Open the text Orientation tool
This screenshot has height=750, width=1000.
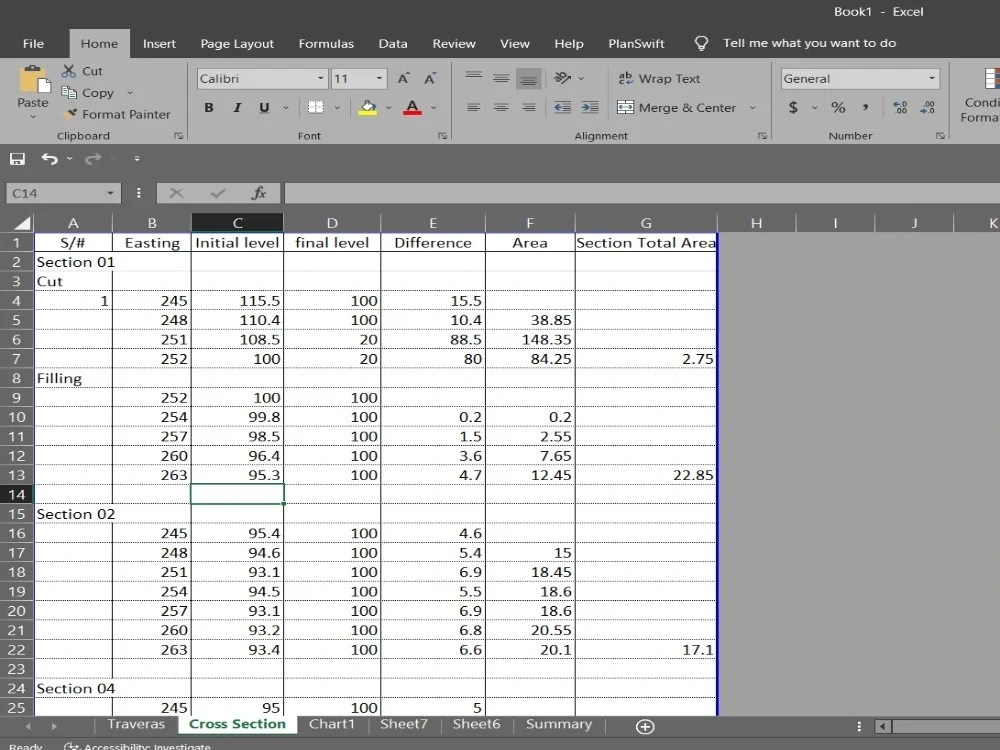562,78
